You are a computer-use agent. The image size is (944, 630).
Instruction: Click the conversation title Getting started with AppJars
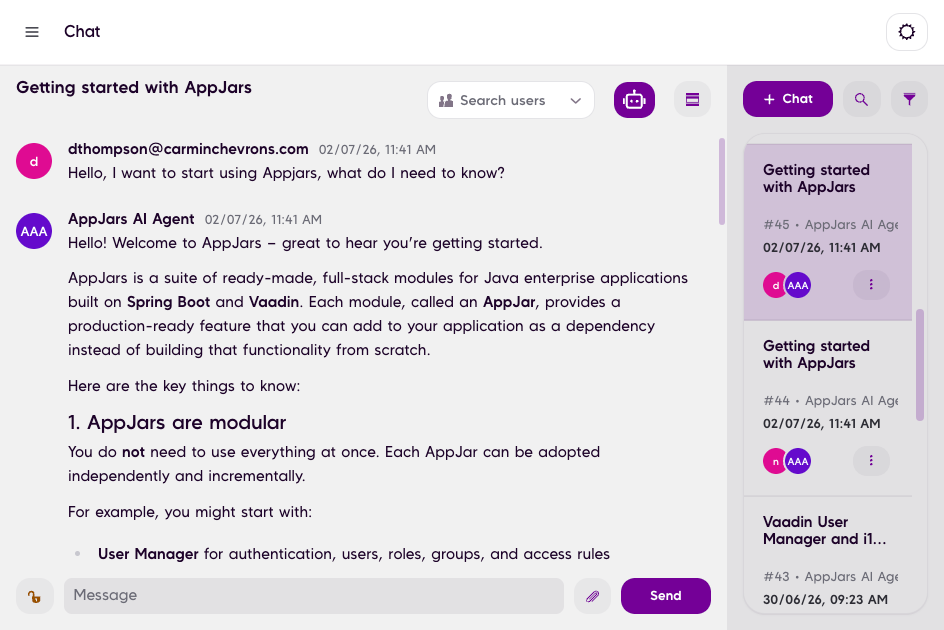pos(134,87)
